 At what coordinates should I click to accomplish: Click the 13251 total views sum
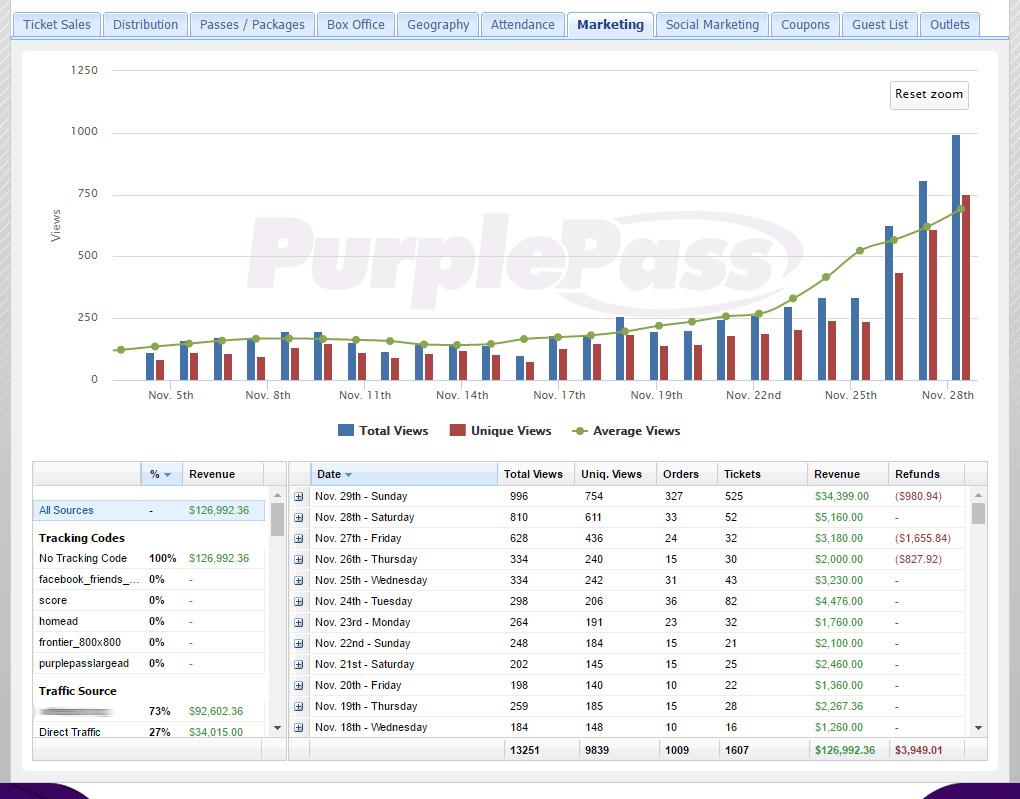pyautogui.click(x=525, y=750)
